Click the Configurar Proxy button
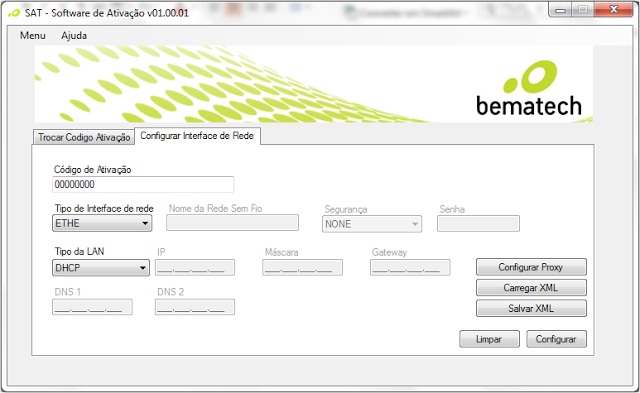 point(531,267)
